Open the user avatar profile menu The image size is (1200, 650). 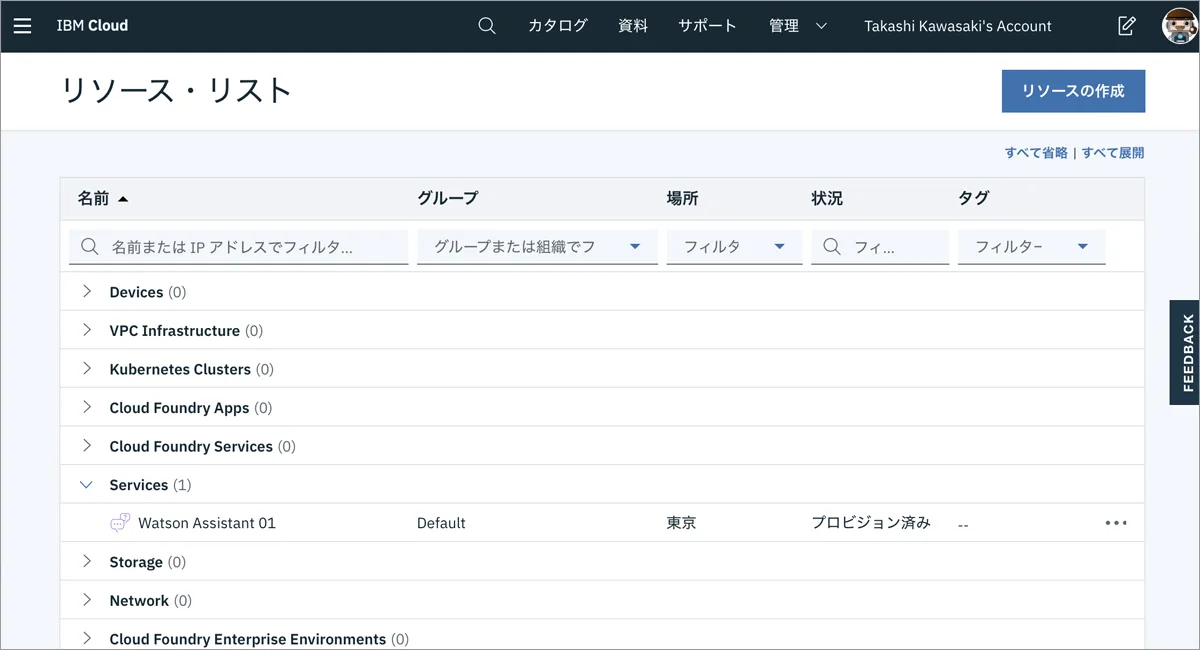click(x=1180, y=26)
